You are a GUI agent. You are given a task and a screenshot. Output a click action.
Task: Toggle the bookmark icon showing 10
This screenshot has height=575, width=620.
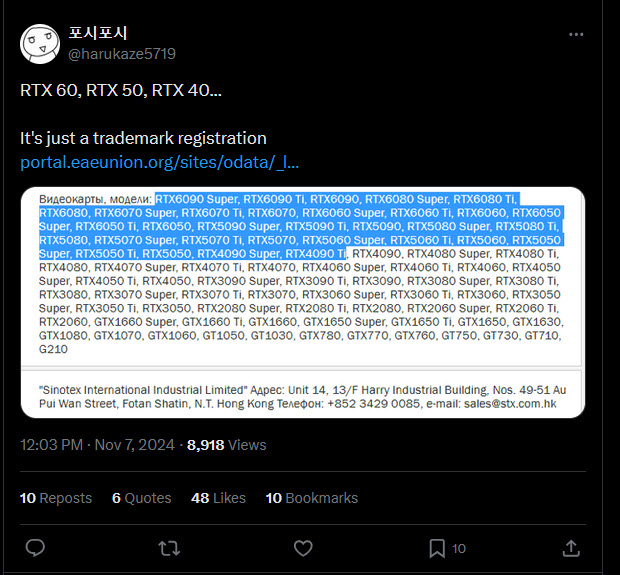437,549
